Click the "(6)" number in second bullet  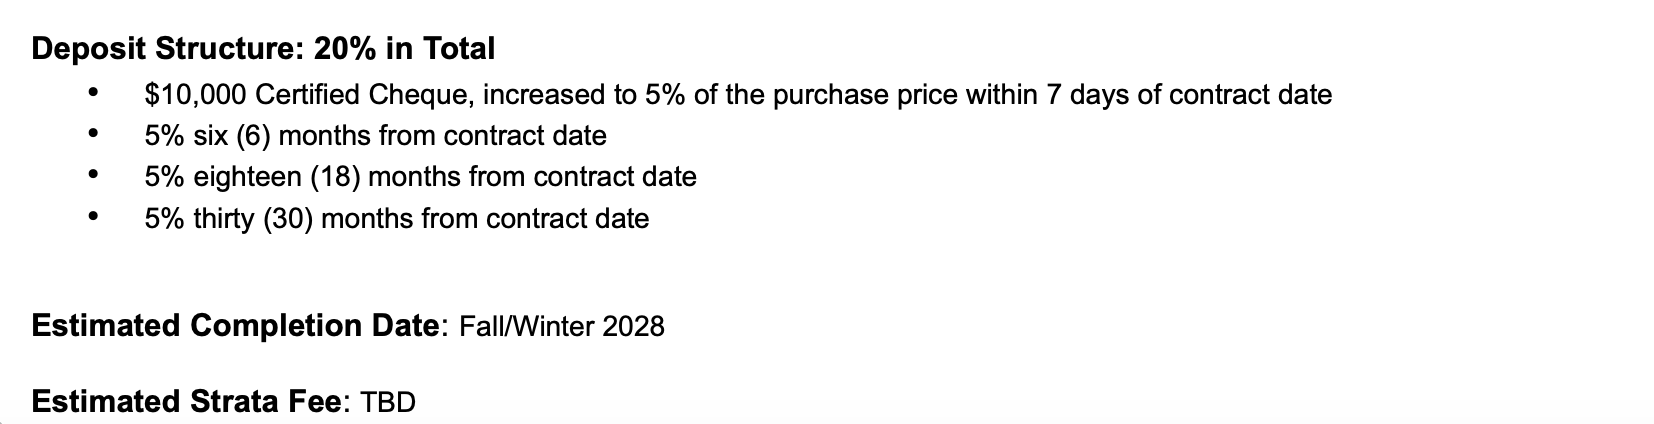[253, 136]
